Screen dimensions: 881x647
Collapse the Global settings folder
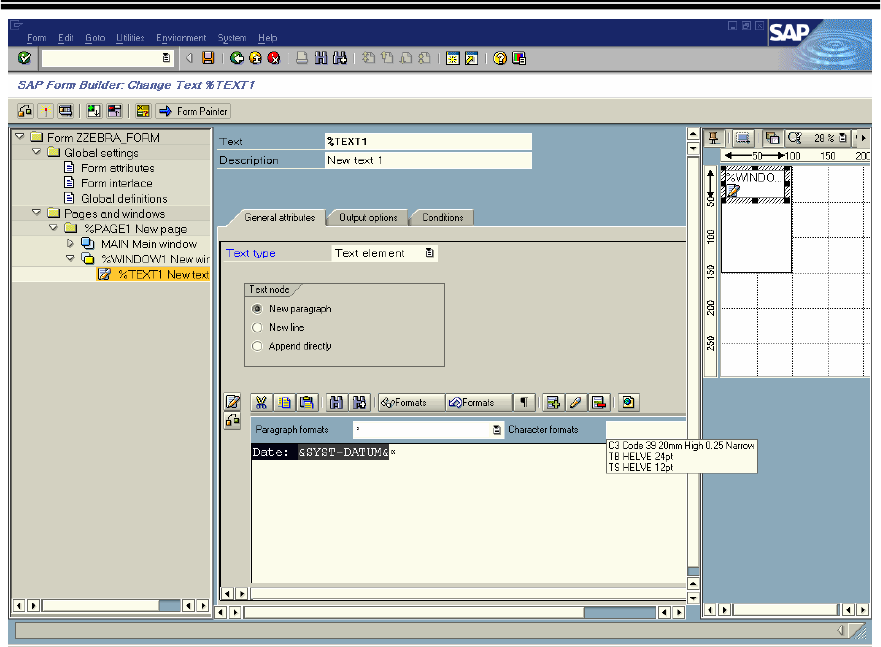[37, 152]
